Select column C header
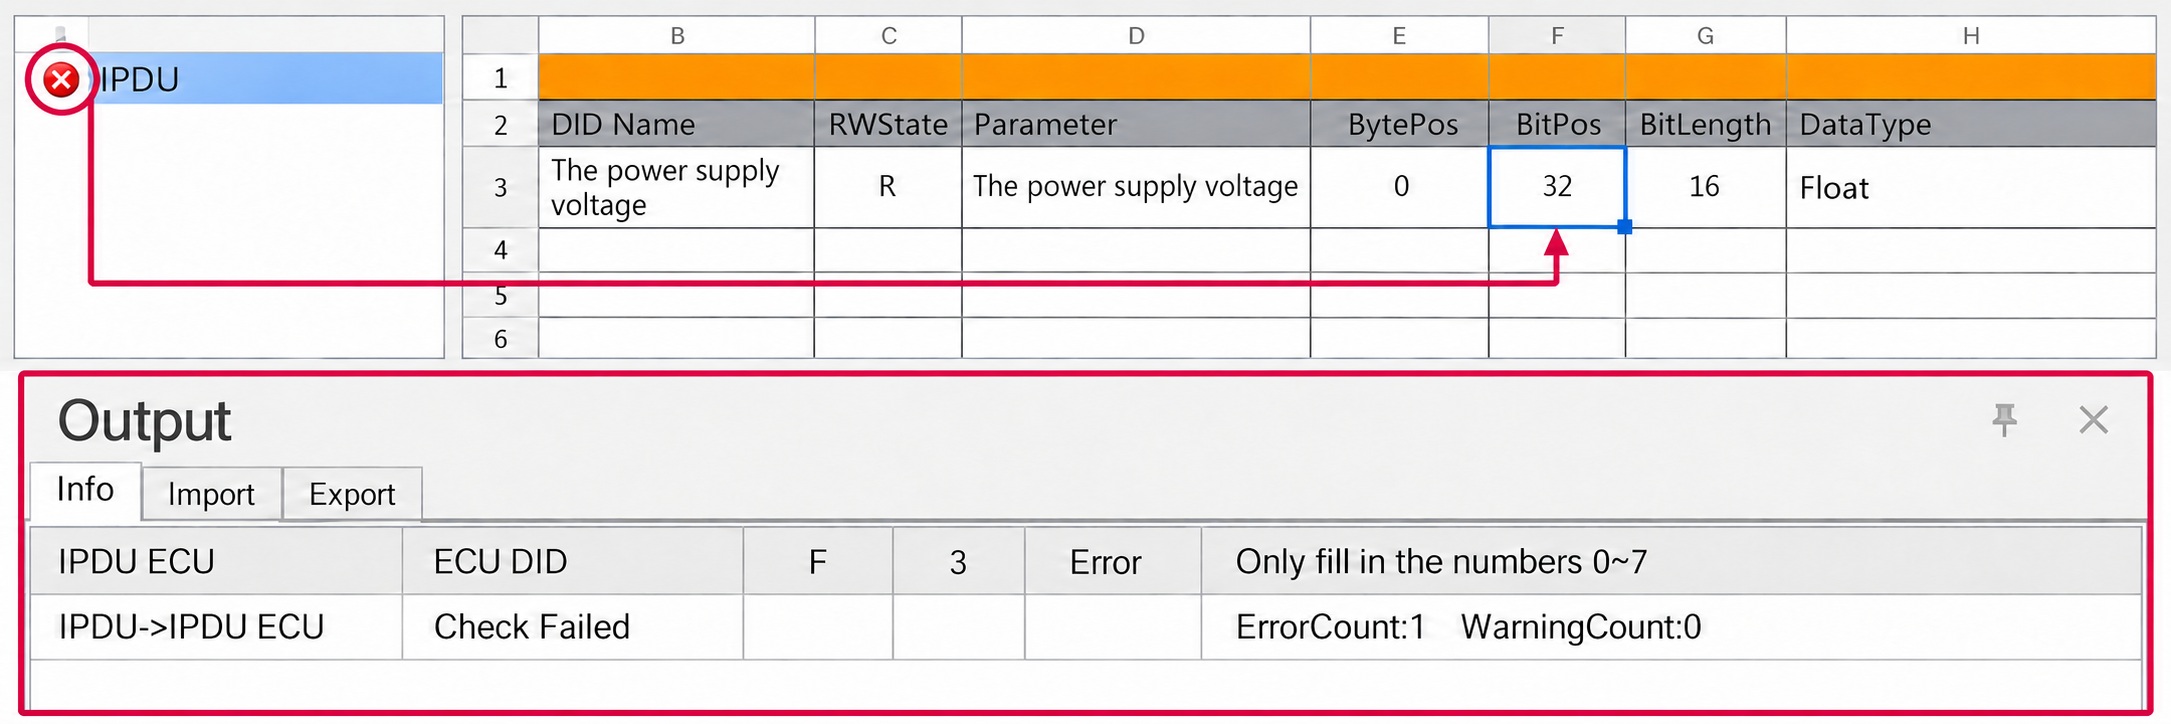 click(x=888, y=36)
